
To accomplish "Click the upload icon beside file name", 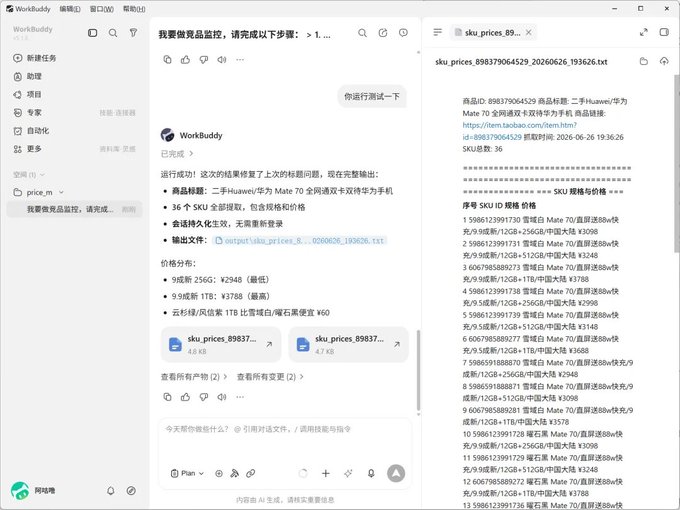I will 664,62.
